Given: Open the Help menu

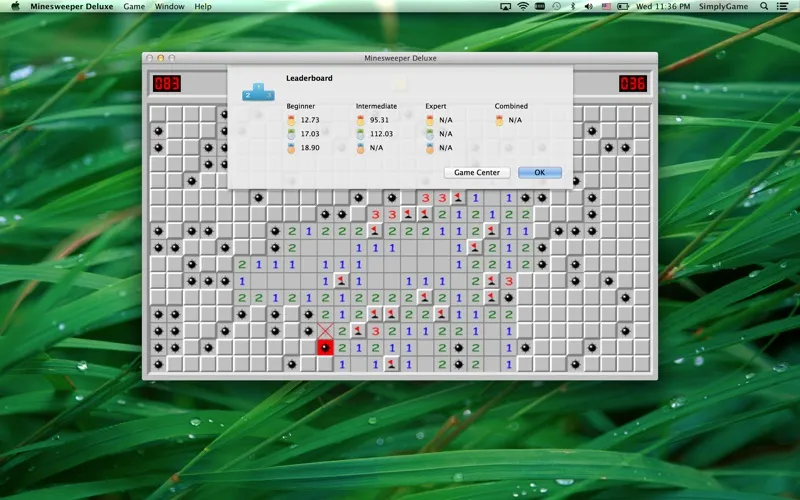Looking at the screenshot, I should pyautogui.click(x=203, y=6).
